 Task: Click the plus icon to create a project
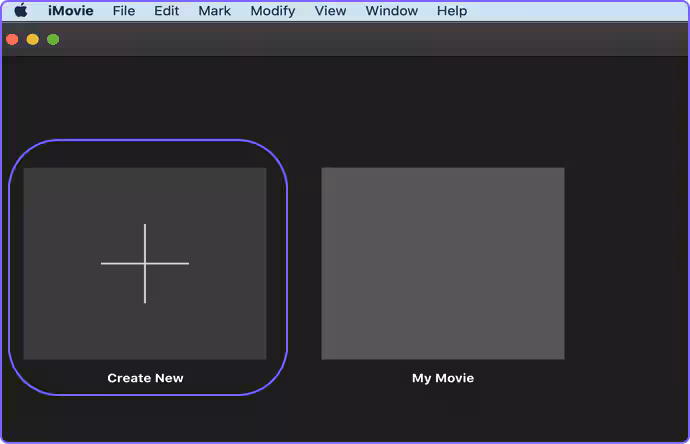click(145, 264)
